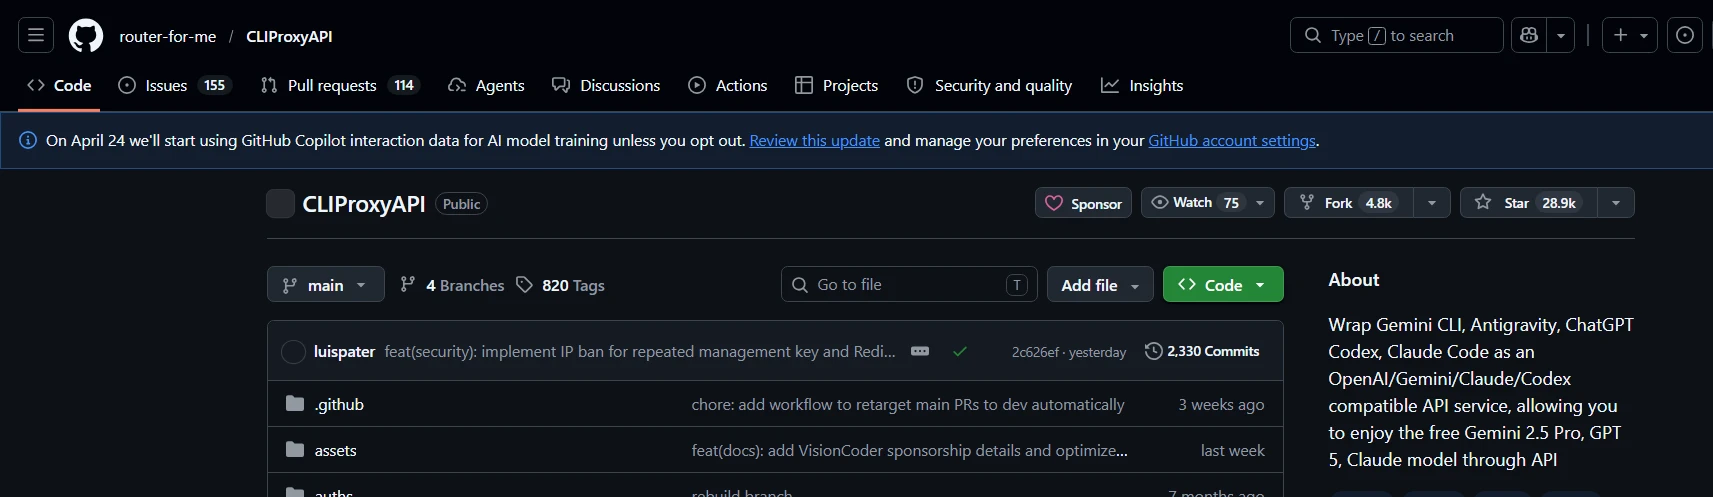Click the Review this update link
Viewport: 1713px width, 497px height.
pyautogui.click(x=814, y=140)
